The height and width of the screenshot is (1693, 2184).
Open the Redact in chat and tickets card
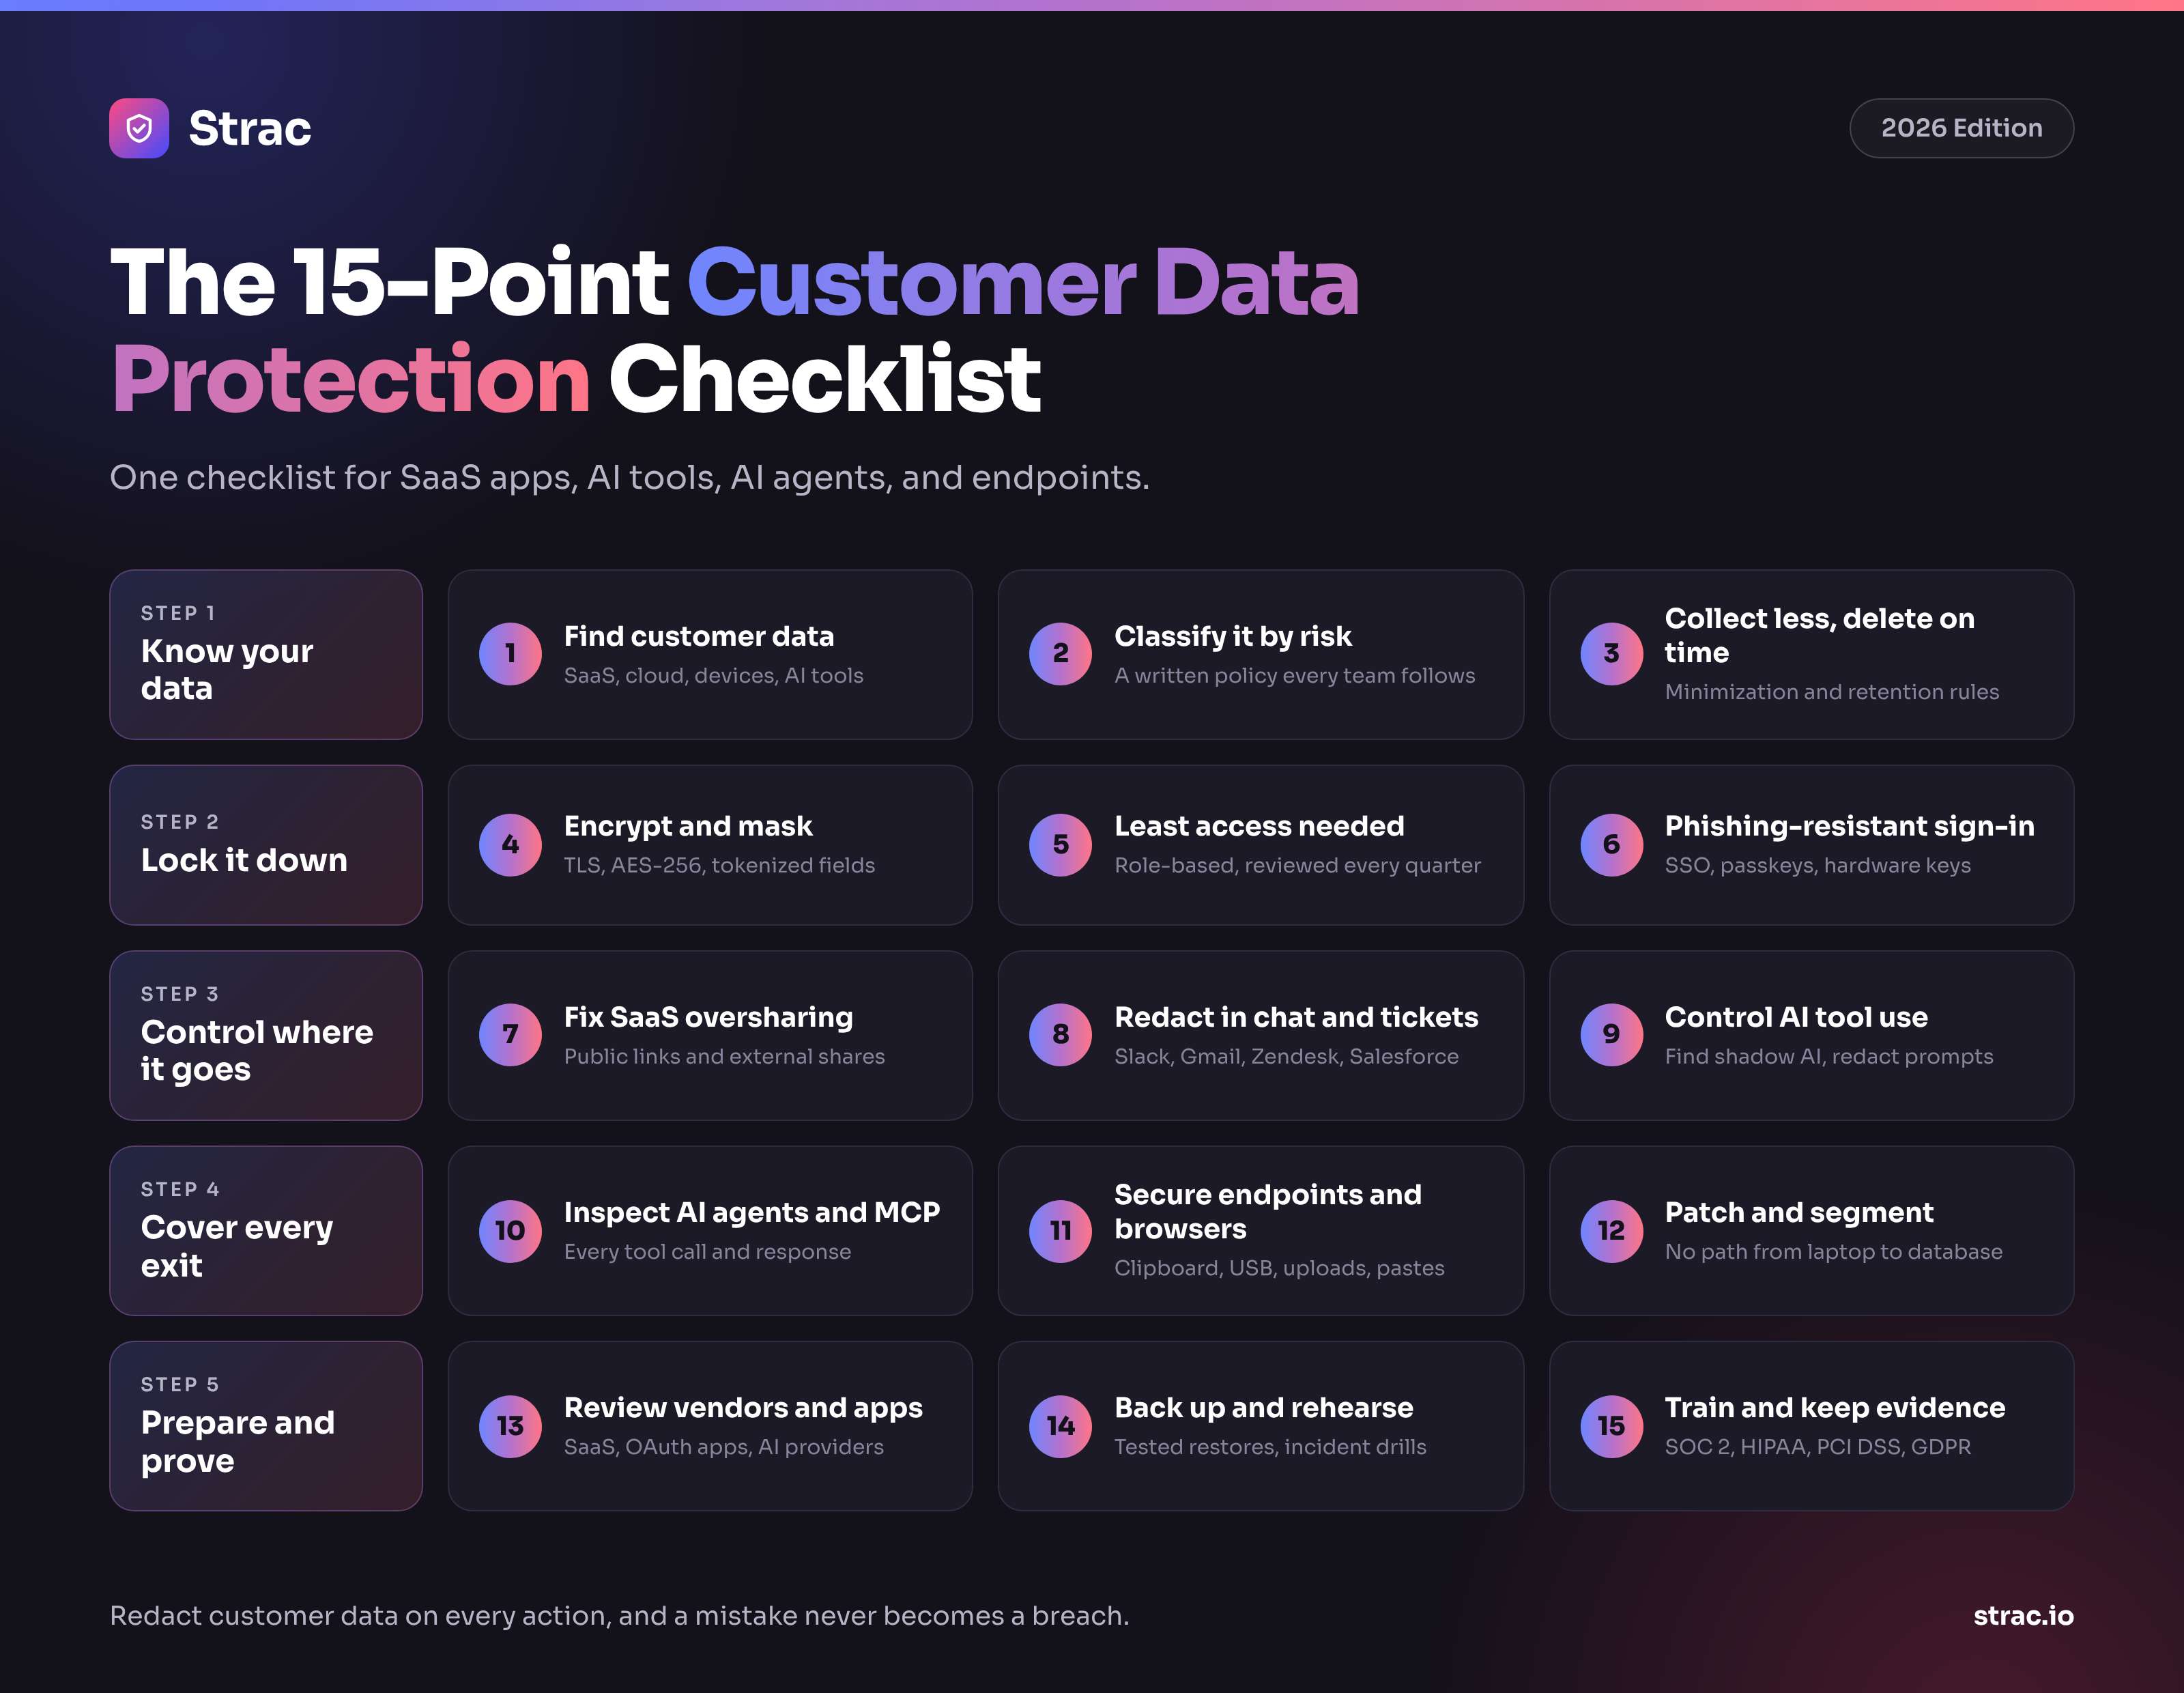click(x=1261, y=1035)
